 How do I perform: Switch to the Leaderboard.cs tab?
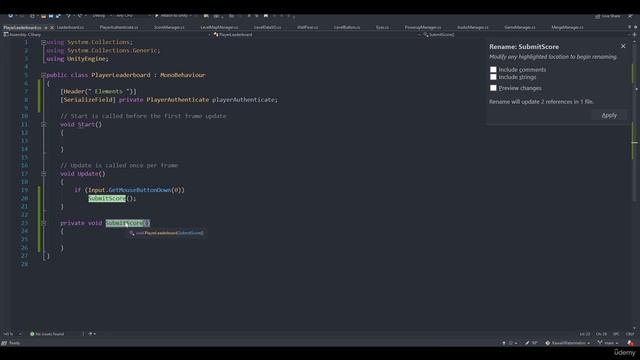point(70,27)
